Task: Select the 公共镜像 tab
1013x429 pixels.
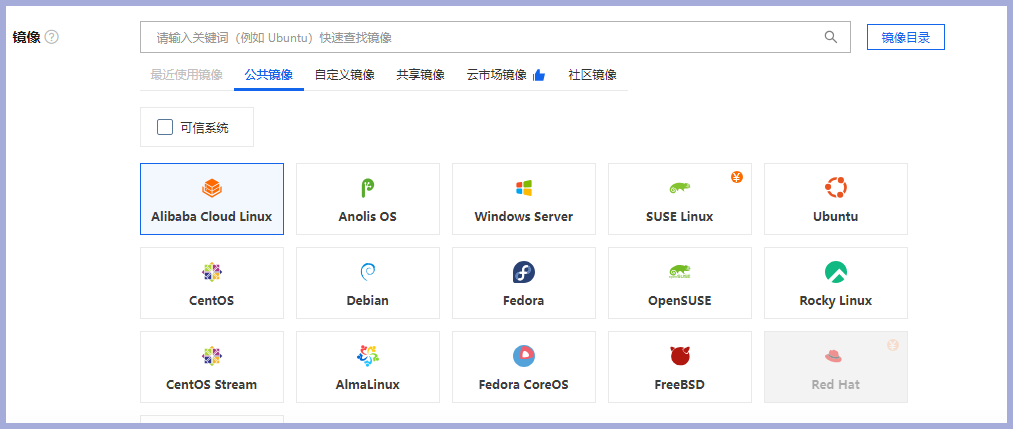Action: pyautogui.click(x=269, y=75)
